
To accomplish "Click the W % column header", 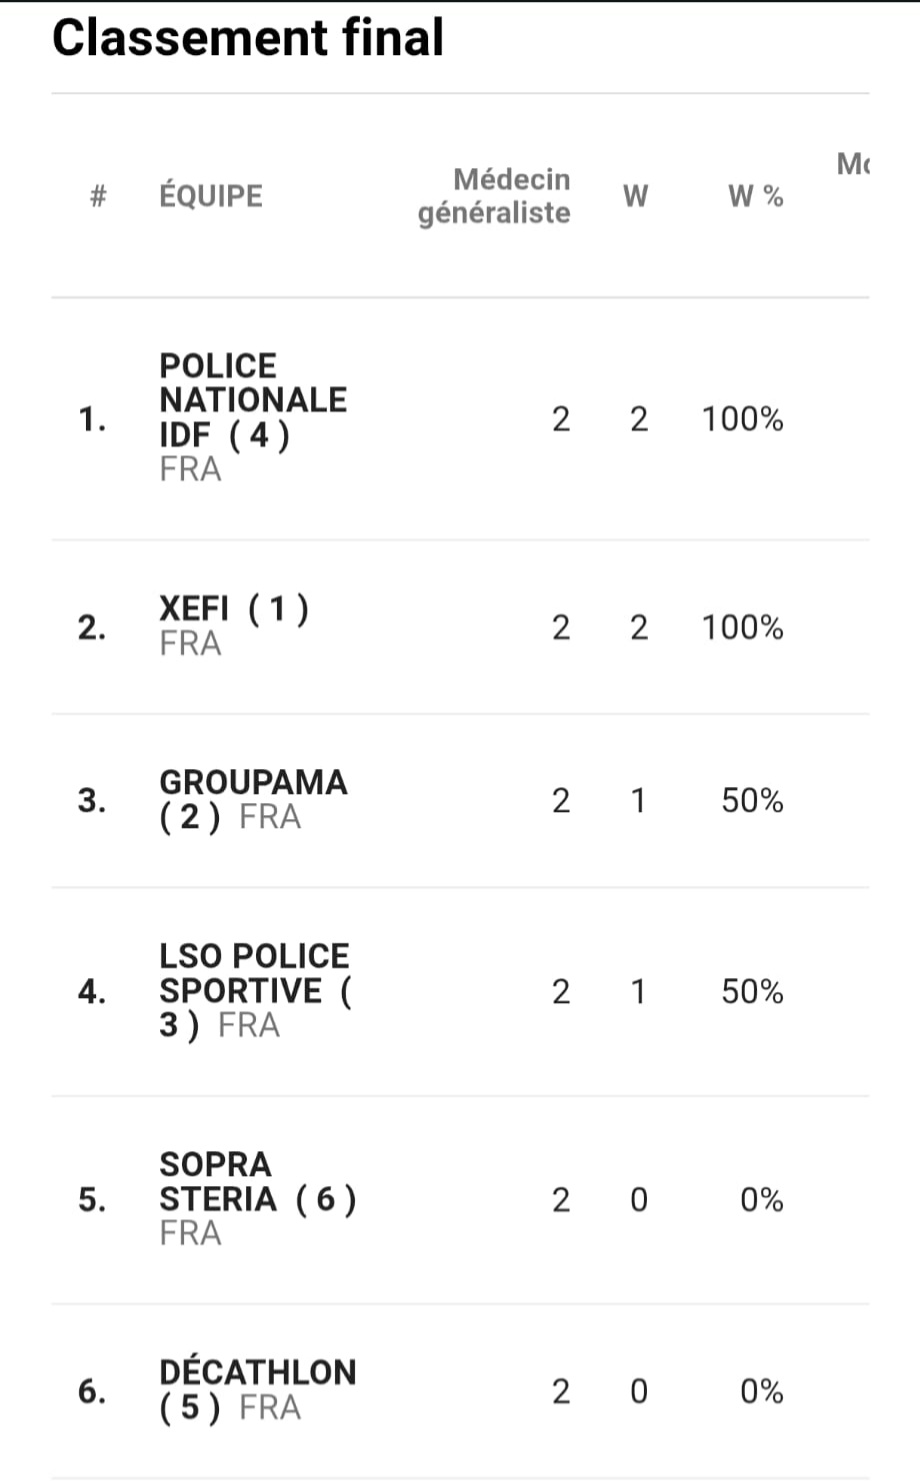I will 755,196.
